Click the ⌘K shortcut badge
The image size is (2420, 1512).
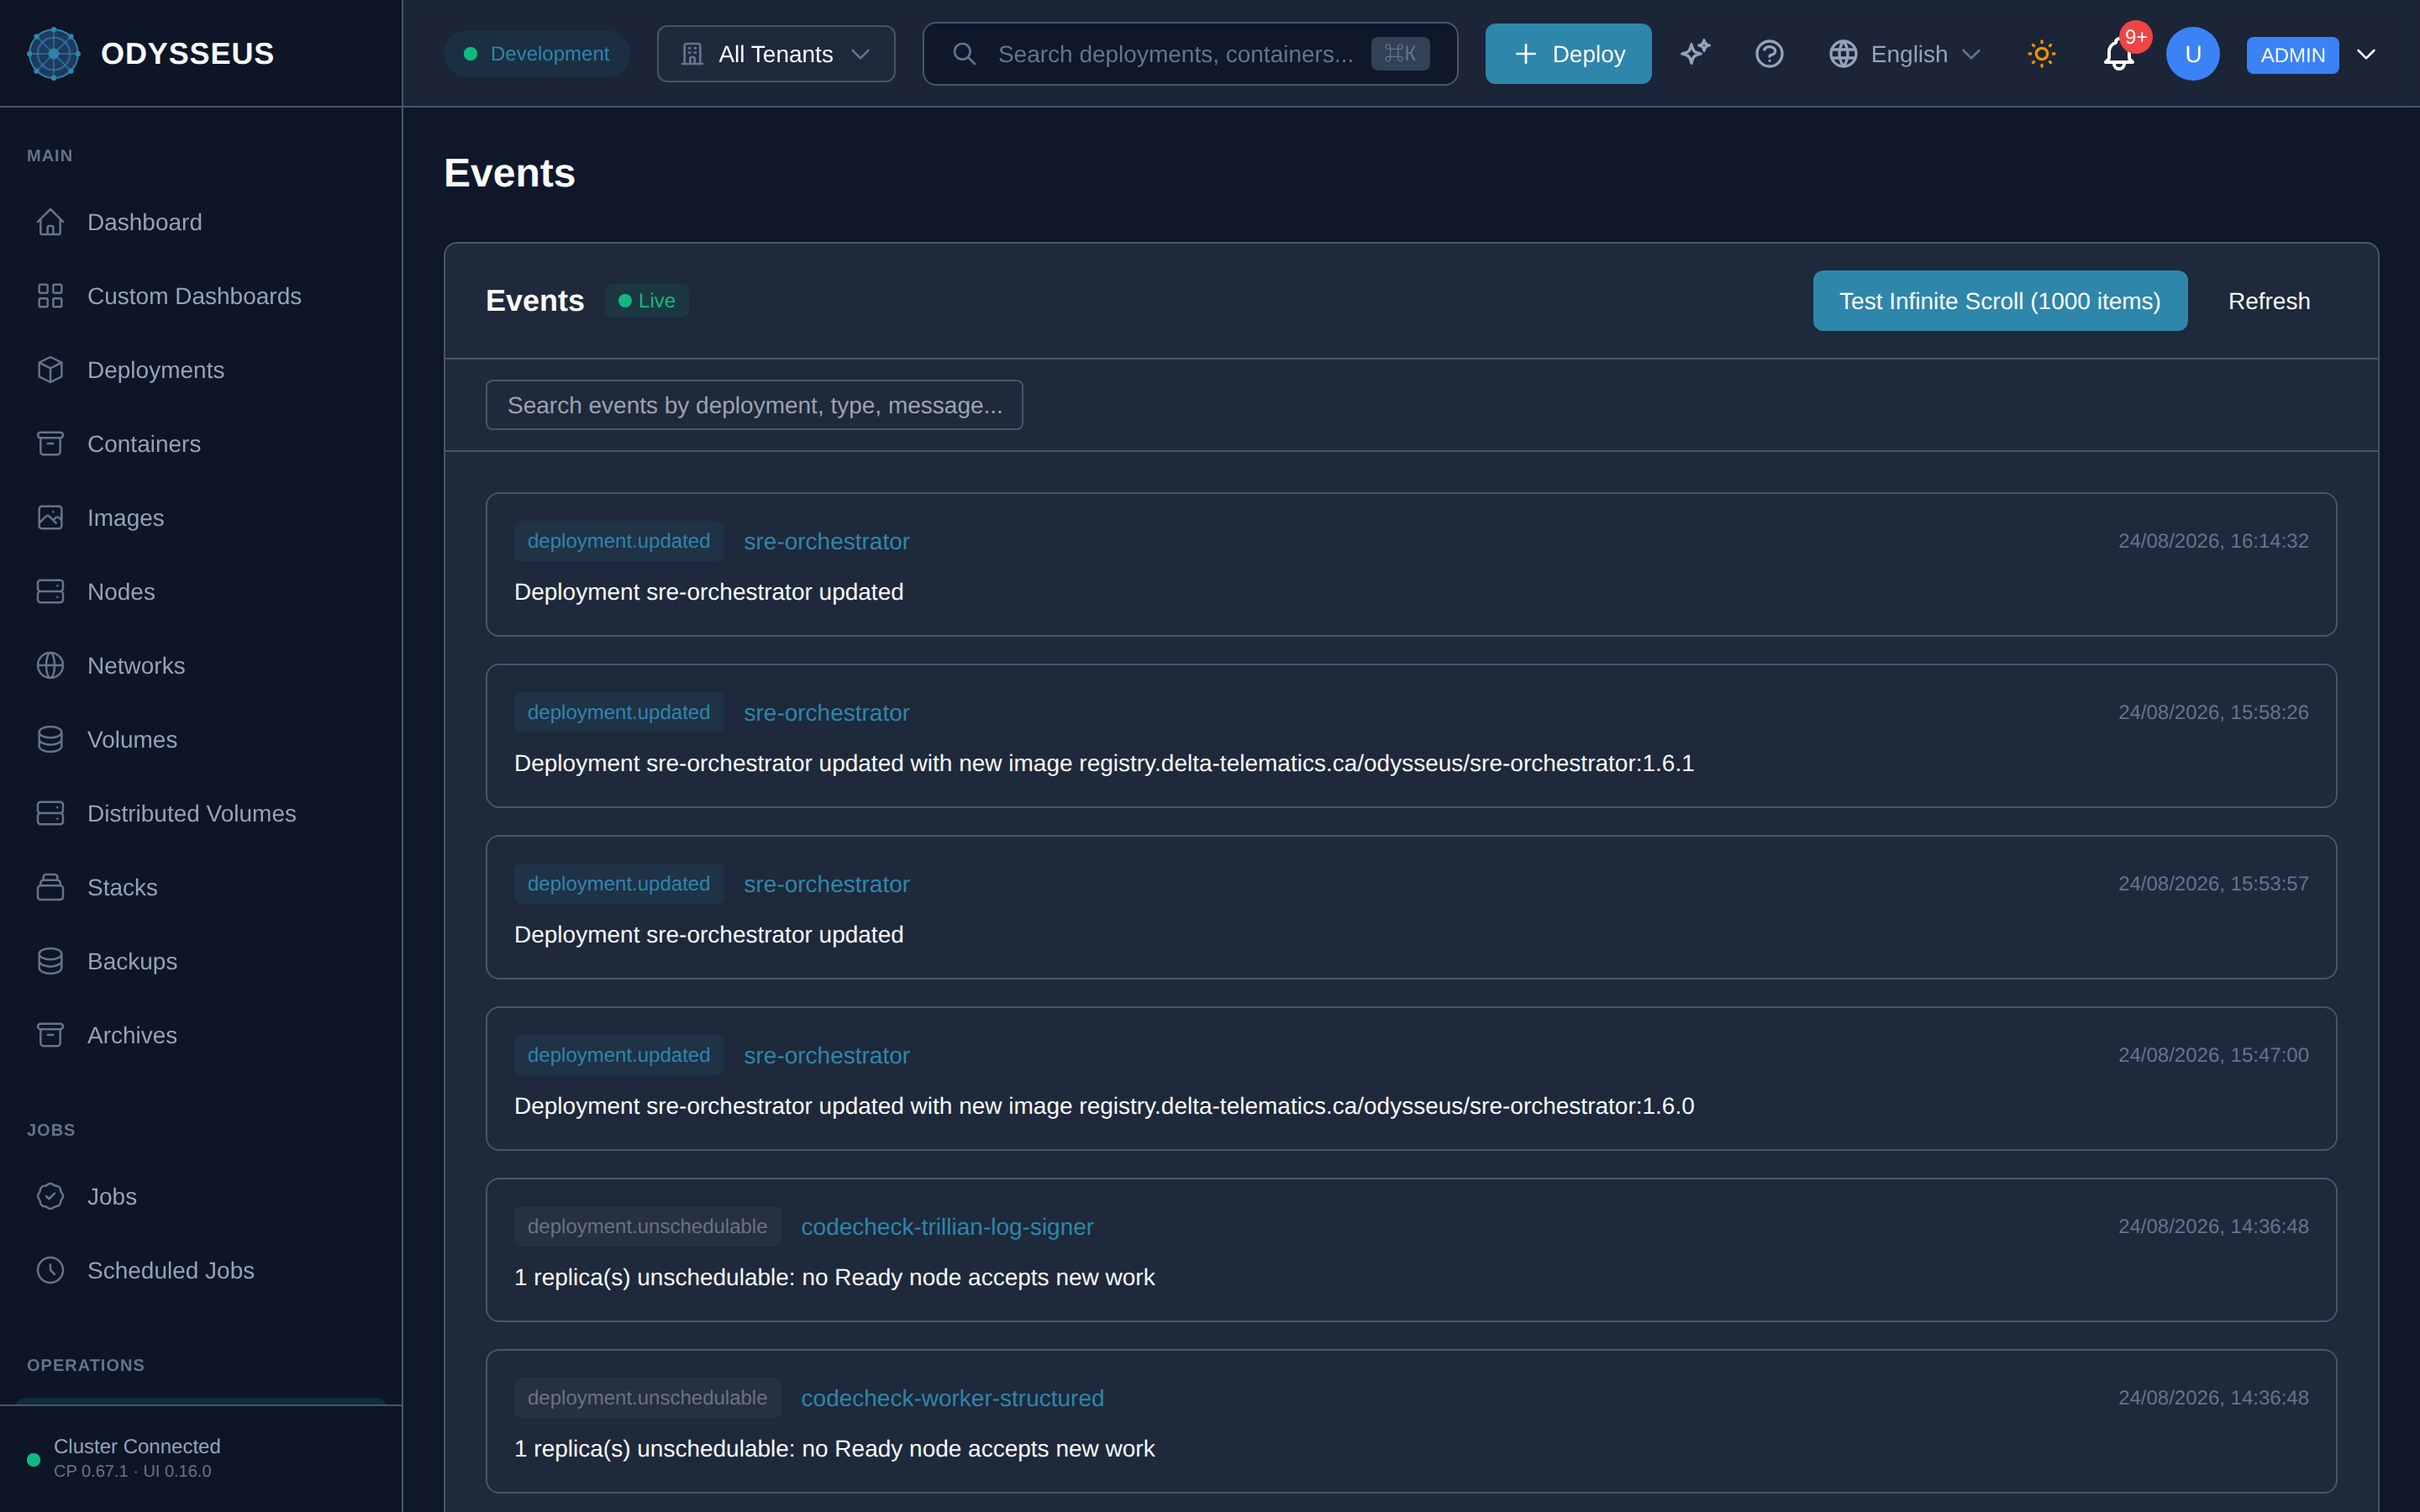pyautogui.click(x=1400, y=54)
